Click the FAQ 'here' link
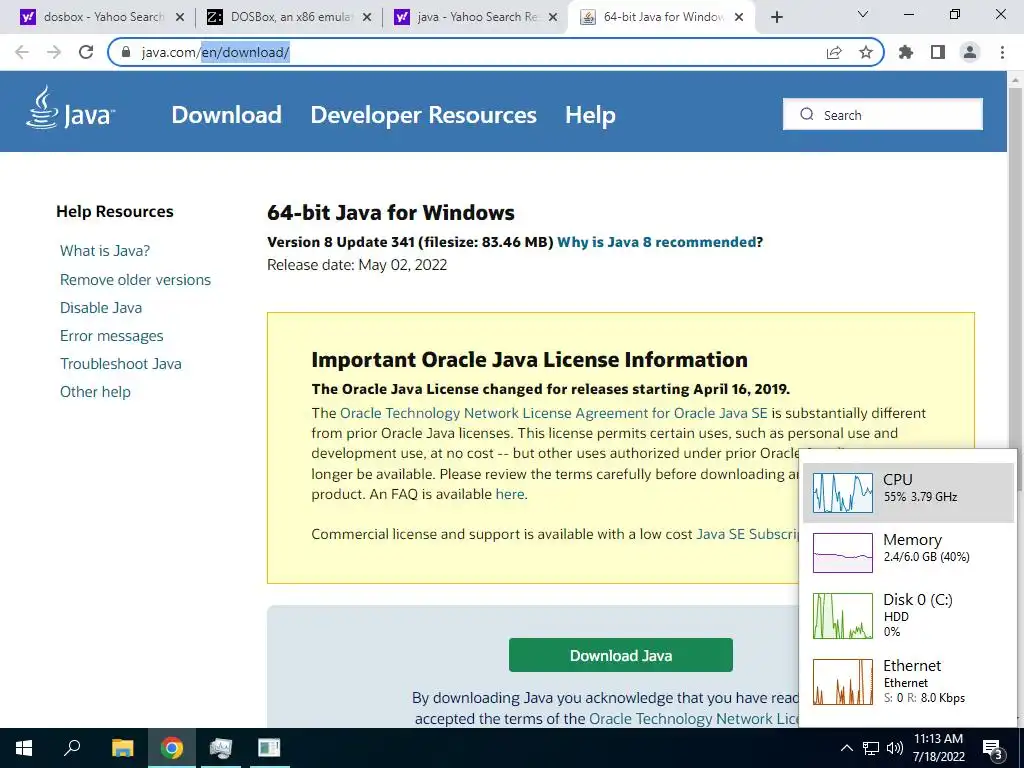Viewport: 1024px width, 768px height. [509, 494]
